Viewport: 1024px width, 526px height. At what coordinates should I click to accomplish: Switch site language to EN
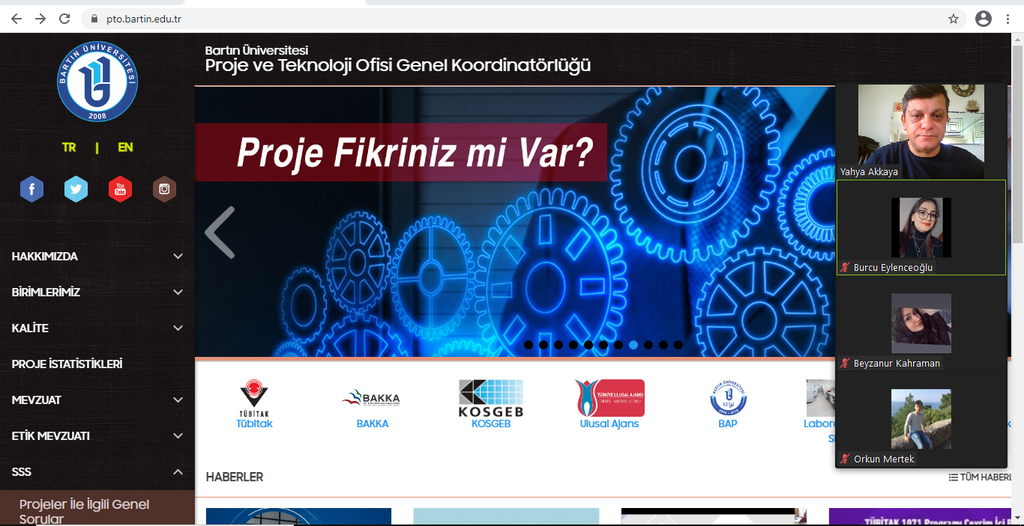125,148
